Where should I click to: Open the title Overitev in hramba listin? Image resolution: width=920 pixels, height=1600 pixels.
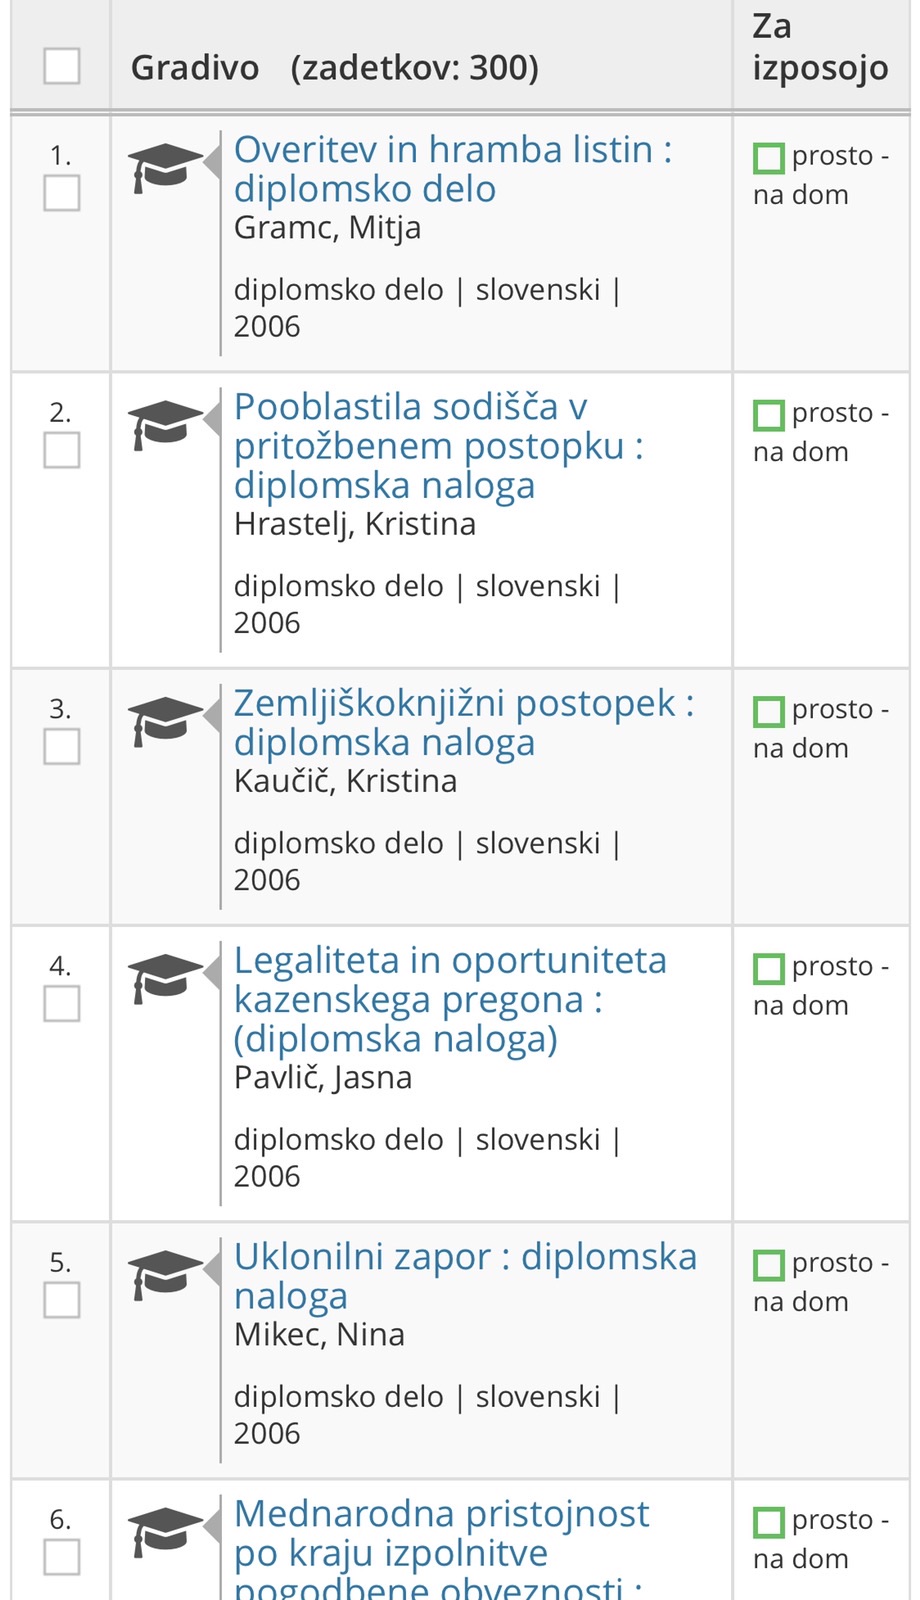click(452, 168)
